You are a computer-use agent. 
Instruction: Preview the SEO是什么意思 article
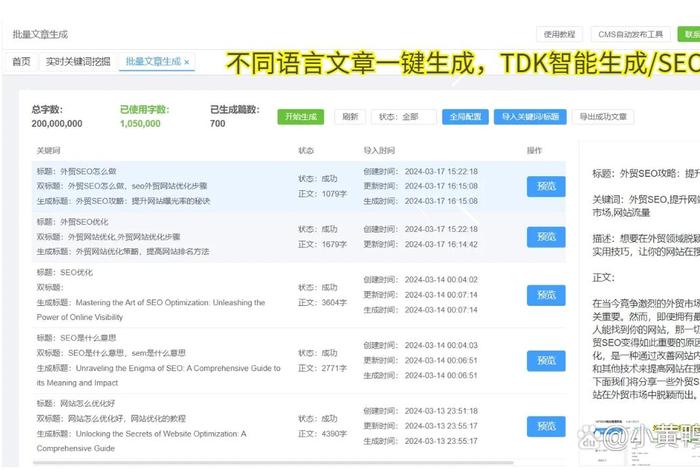pyautogui.click(x=546, y=361)
